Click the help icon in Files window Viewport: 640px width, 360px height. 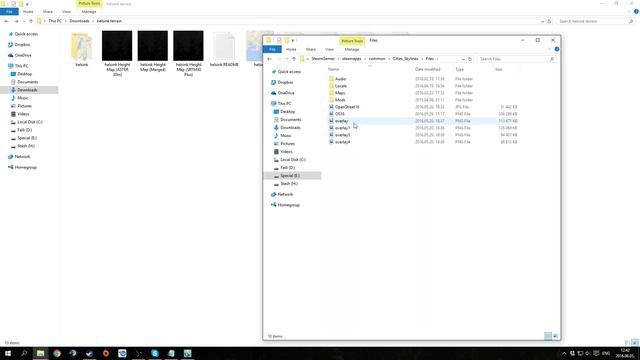[557, 49]
